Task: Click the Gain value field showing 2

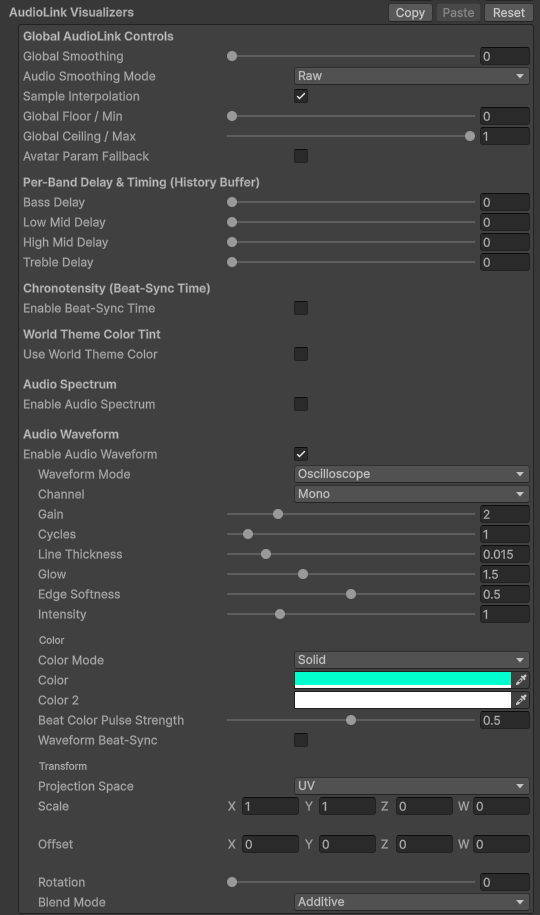Action: click(505, 514)
